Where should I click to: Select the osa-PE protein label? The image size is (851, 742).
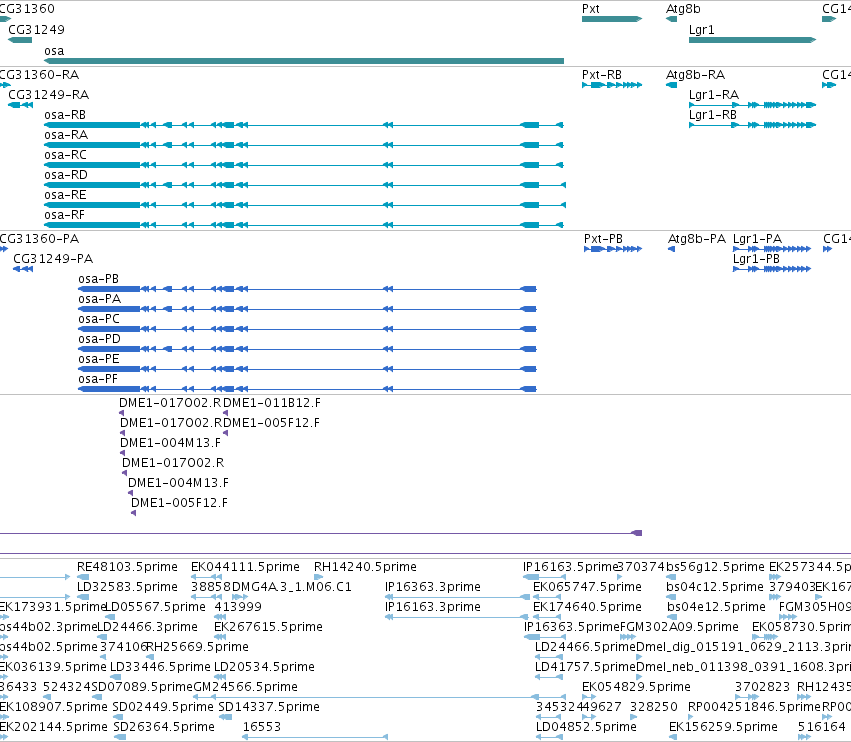(x=99, y=359)
